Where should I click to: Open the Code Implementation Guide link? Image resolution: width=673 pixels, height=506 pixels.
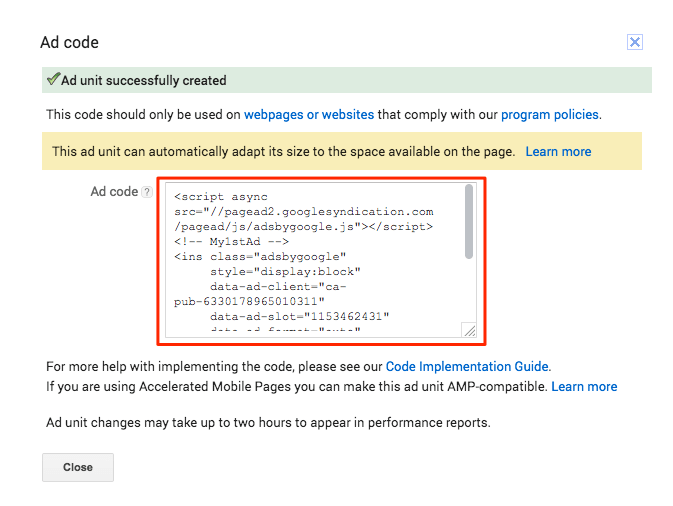click(x=467, y=367)
